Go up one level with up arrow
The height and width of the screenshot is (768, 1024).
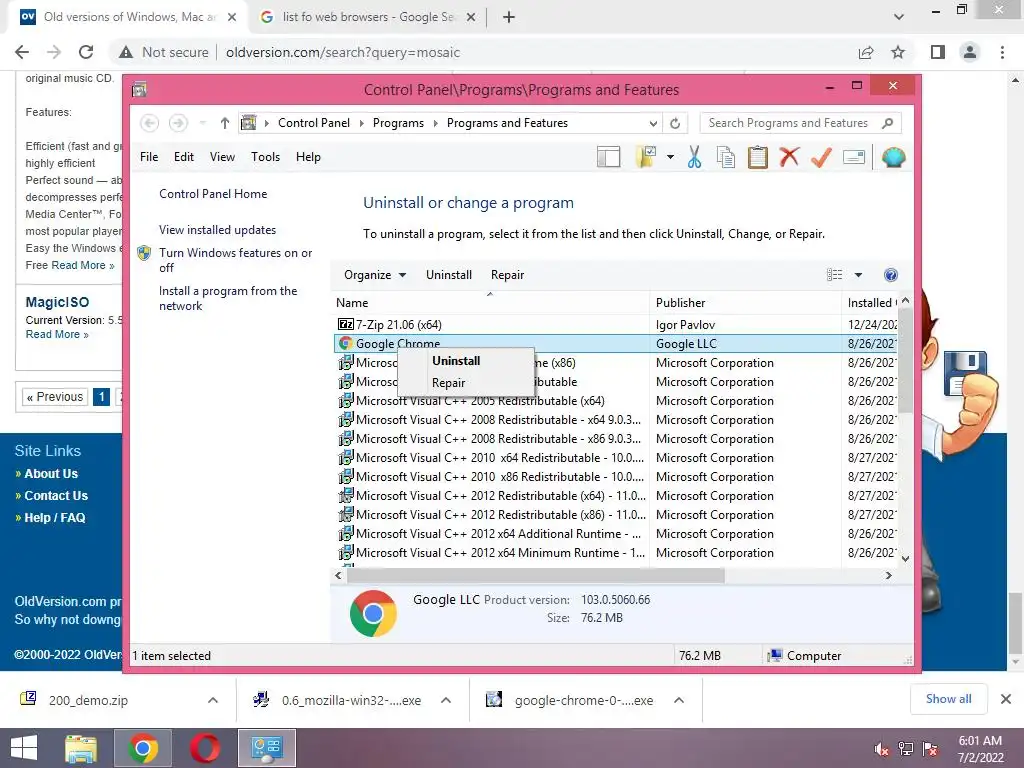coord(225,123)
